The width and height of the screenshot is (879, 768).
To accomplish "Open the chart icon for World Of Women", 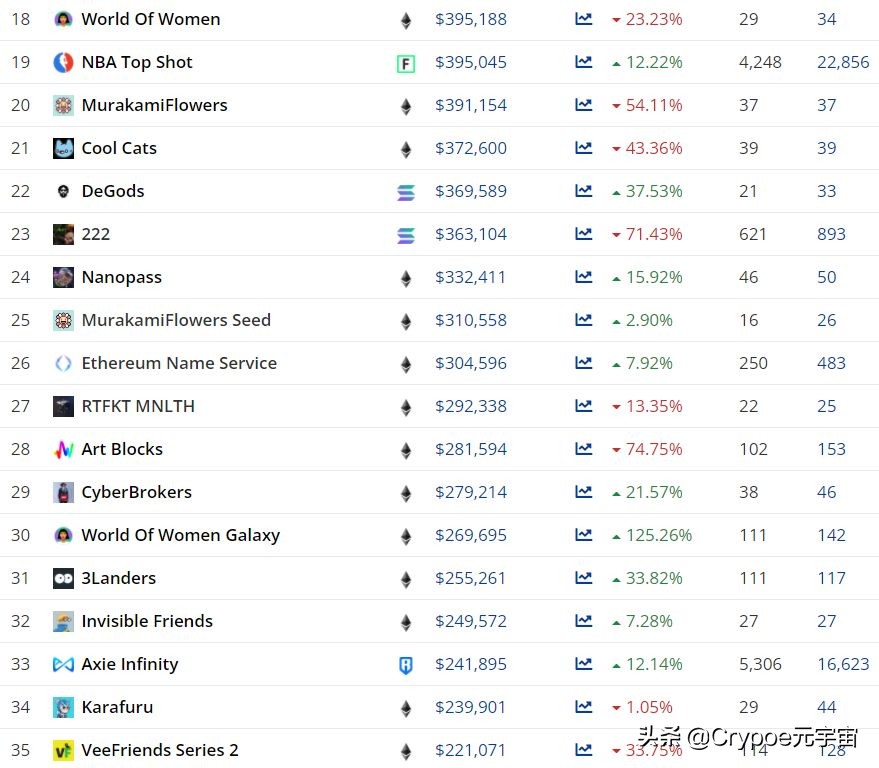I will [x=584, y=19].
